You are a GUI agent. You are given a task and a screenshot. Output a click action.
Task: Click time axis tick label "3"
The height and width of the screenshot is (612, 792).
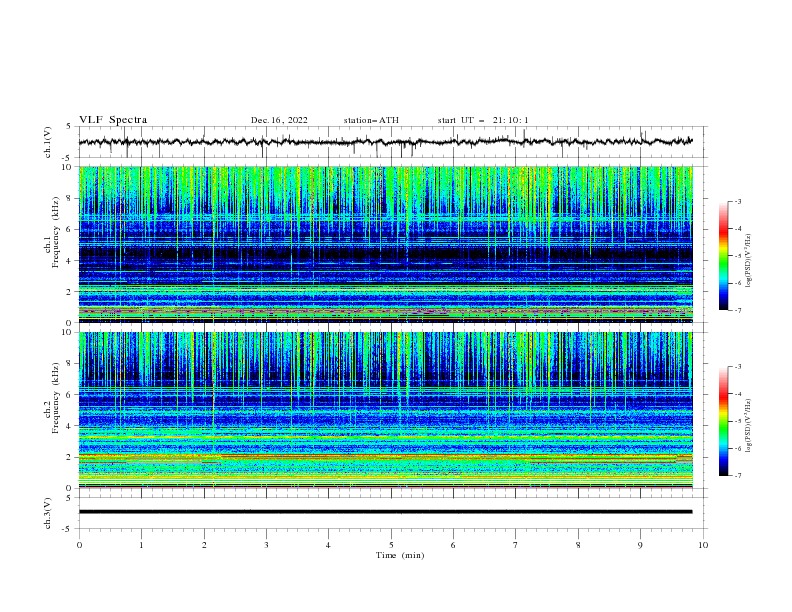tap(266, 545)
